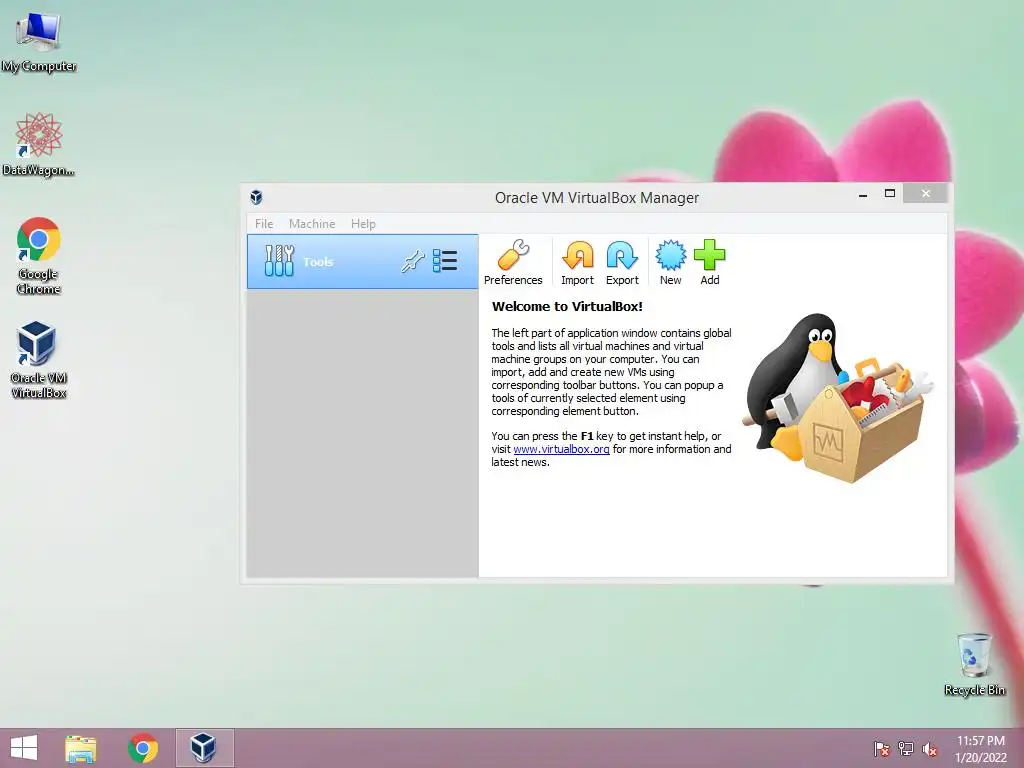Minimize the VirtualBox Manager window
The width and height of the screenshot is (1024, 768).
click(x=863, y=194)
